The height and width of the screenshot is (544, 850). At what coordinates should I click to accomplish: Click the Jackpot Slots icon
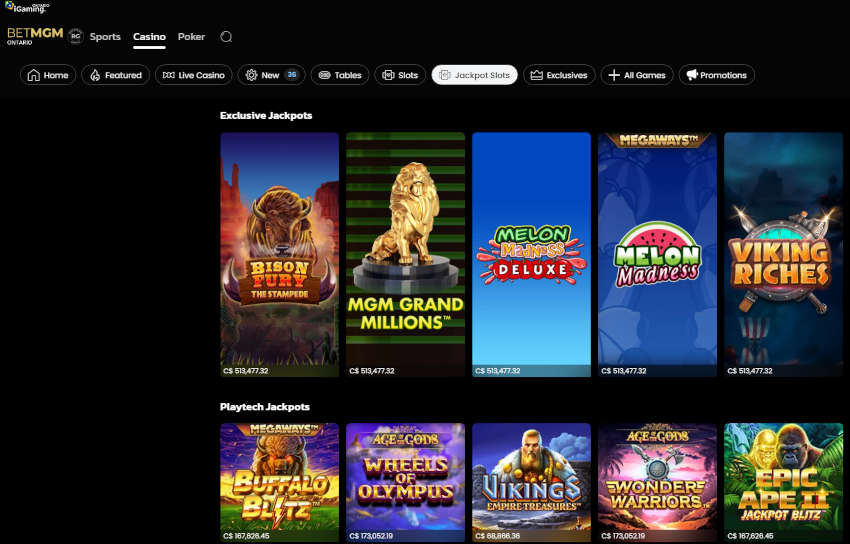(x=445, y=75)
